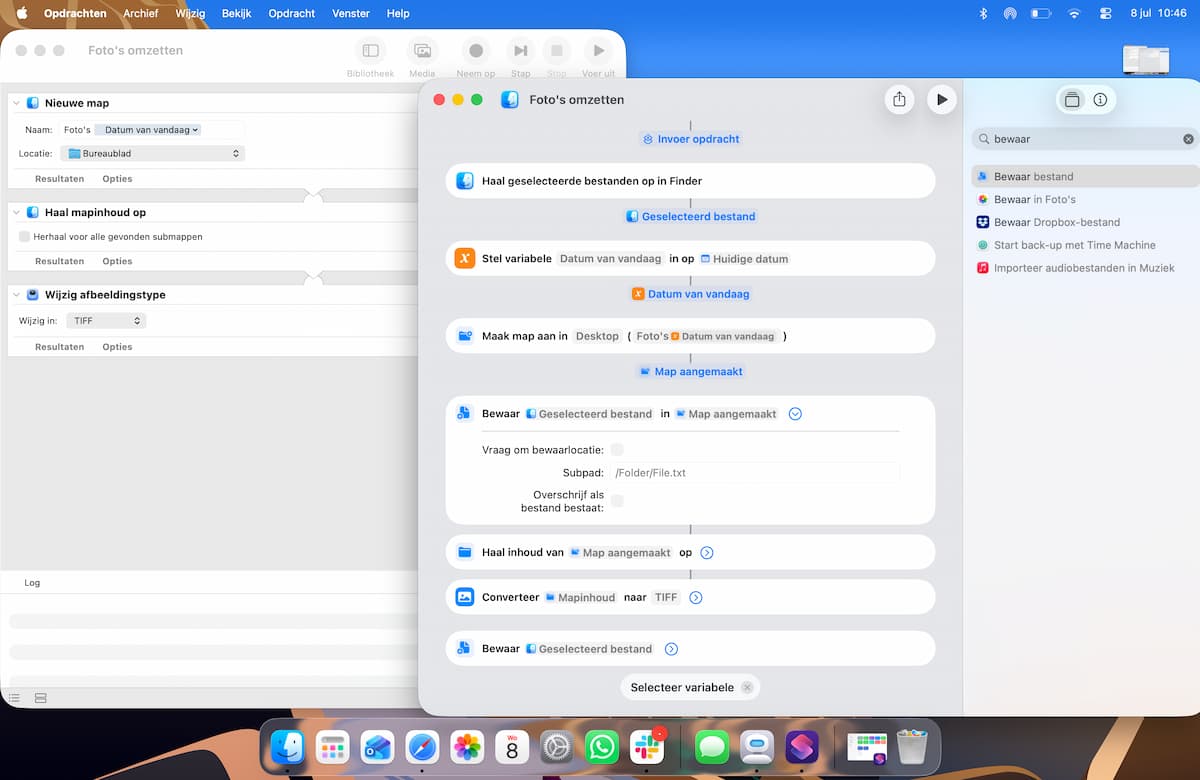Check Herhaal voor alle gevonden submappen
The height and width of the screenshot is (780, 1200).
click(x=24, y=237)
